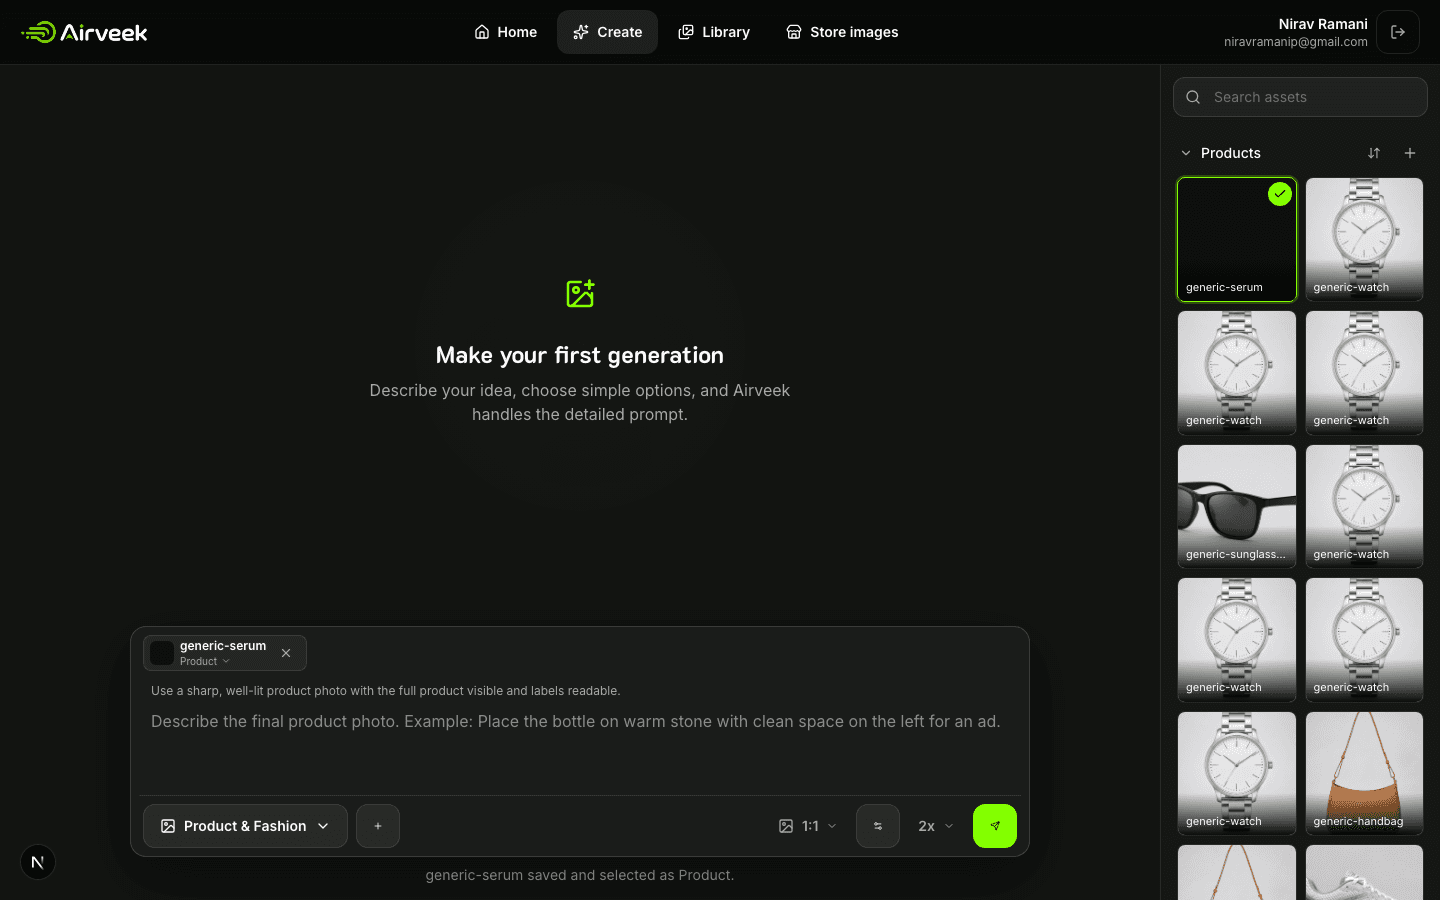Click the green send button

click(995, 826)
